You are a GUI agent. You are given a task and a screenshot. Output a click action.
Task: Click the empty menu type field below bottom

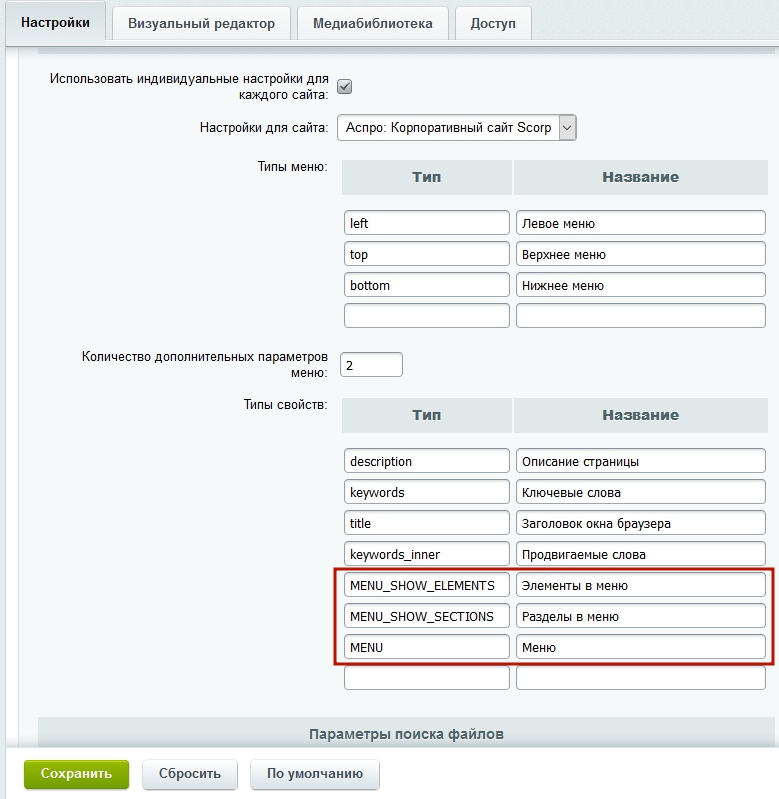point(426,316)
